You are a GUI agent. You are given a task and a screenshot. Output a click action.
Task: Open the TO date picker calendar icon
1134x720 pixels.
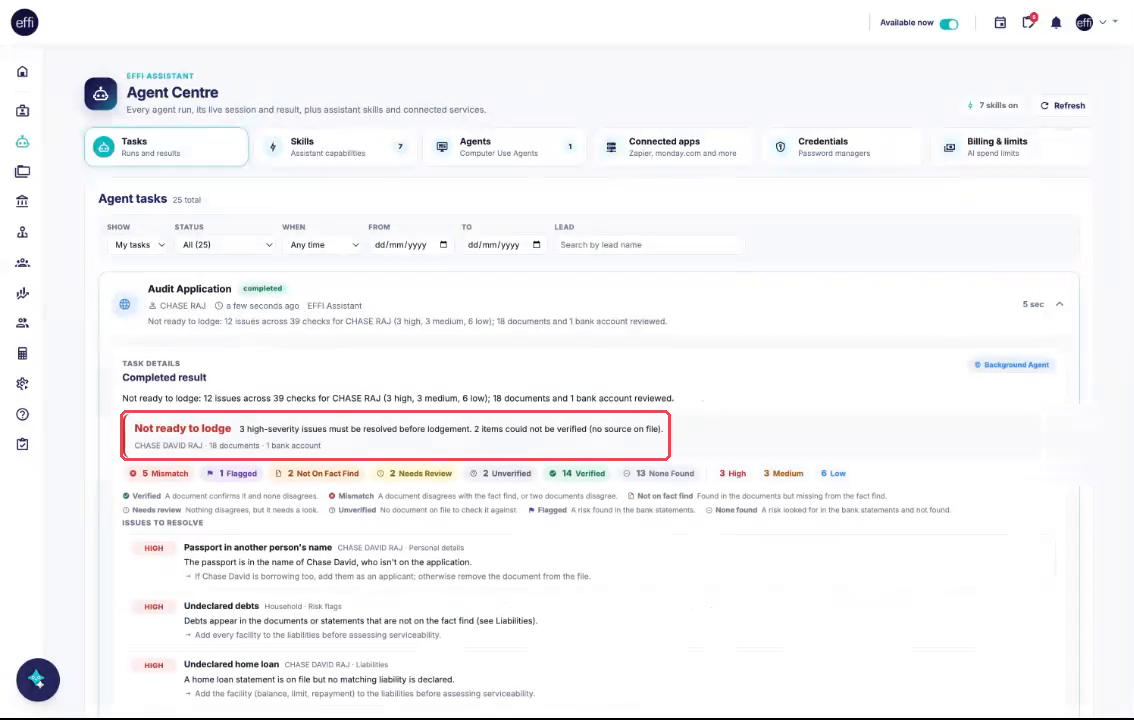point(537,245)
